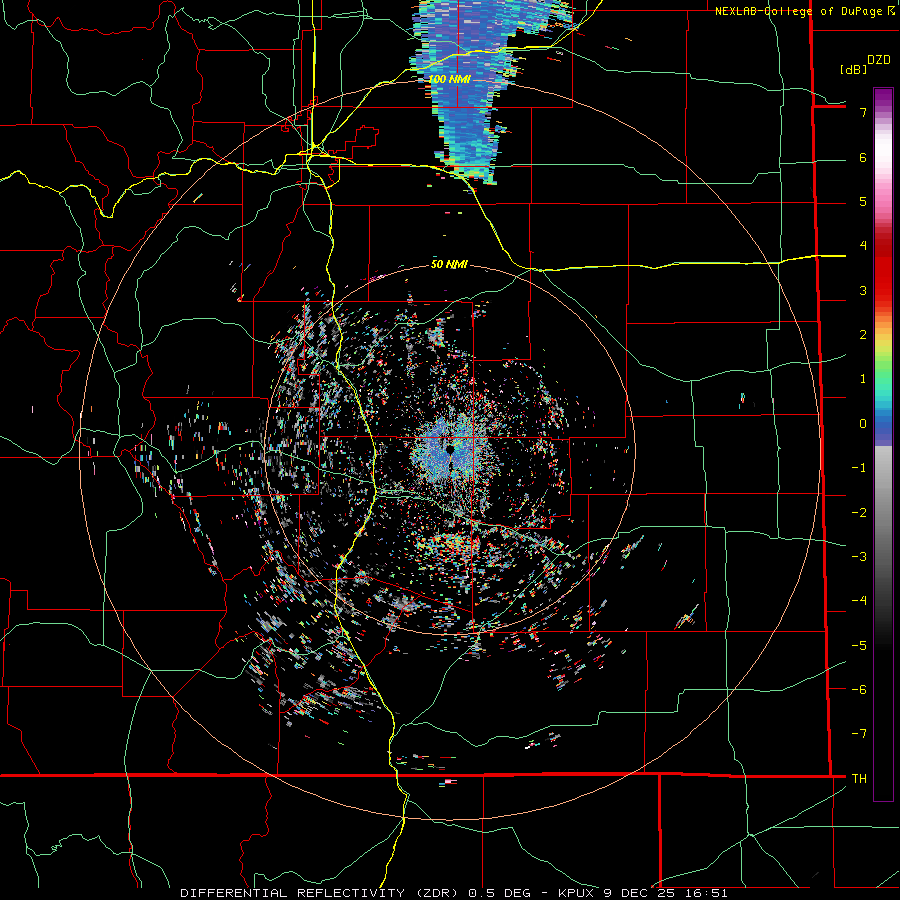Select the 7 value on color scale

point(863,112)
